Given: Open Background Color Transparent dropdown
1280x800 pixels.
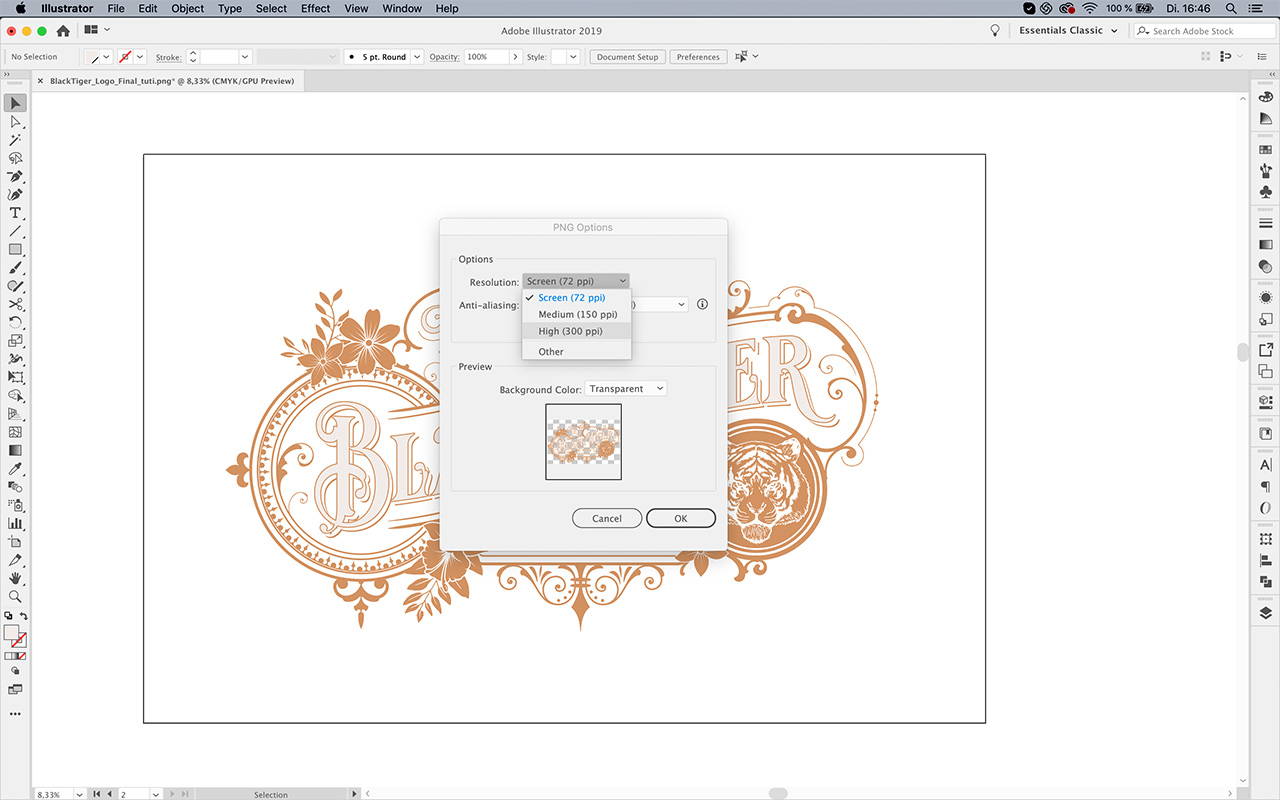Looking at the screenshot, I should tap(626, 389).
